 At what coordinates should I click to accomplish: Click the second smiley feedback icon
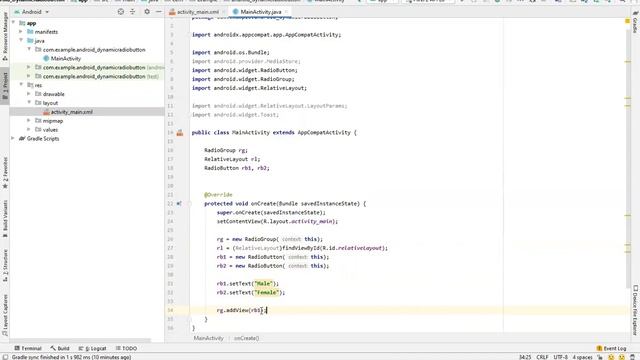[x=622, y=357]
